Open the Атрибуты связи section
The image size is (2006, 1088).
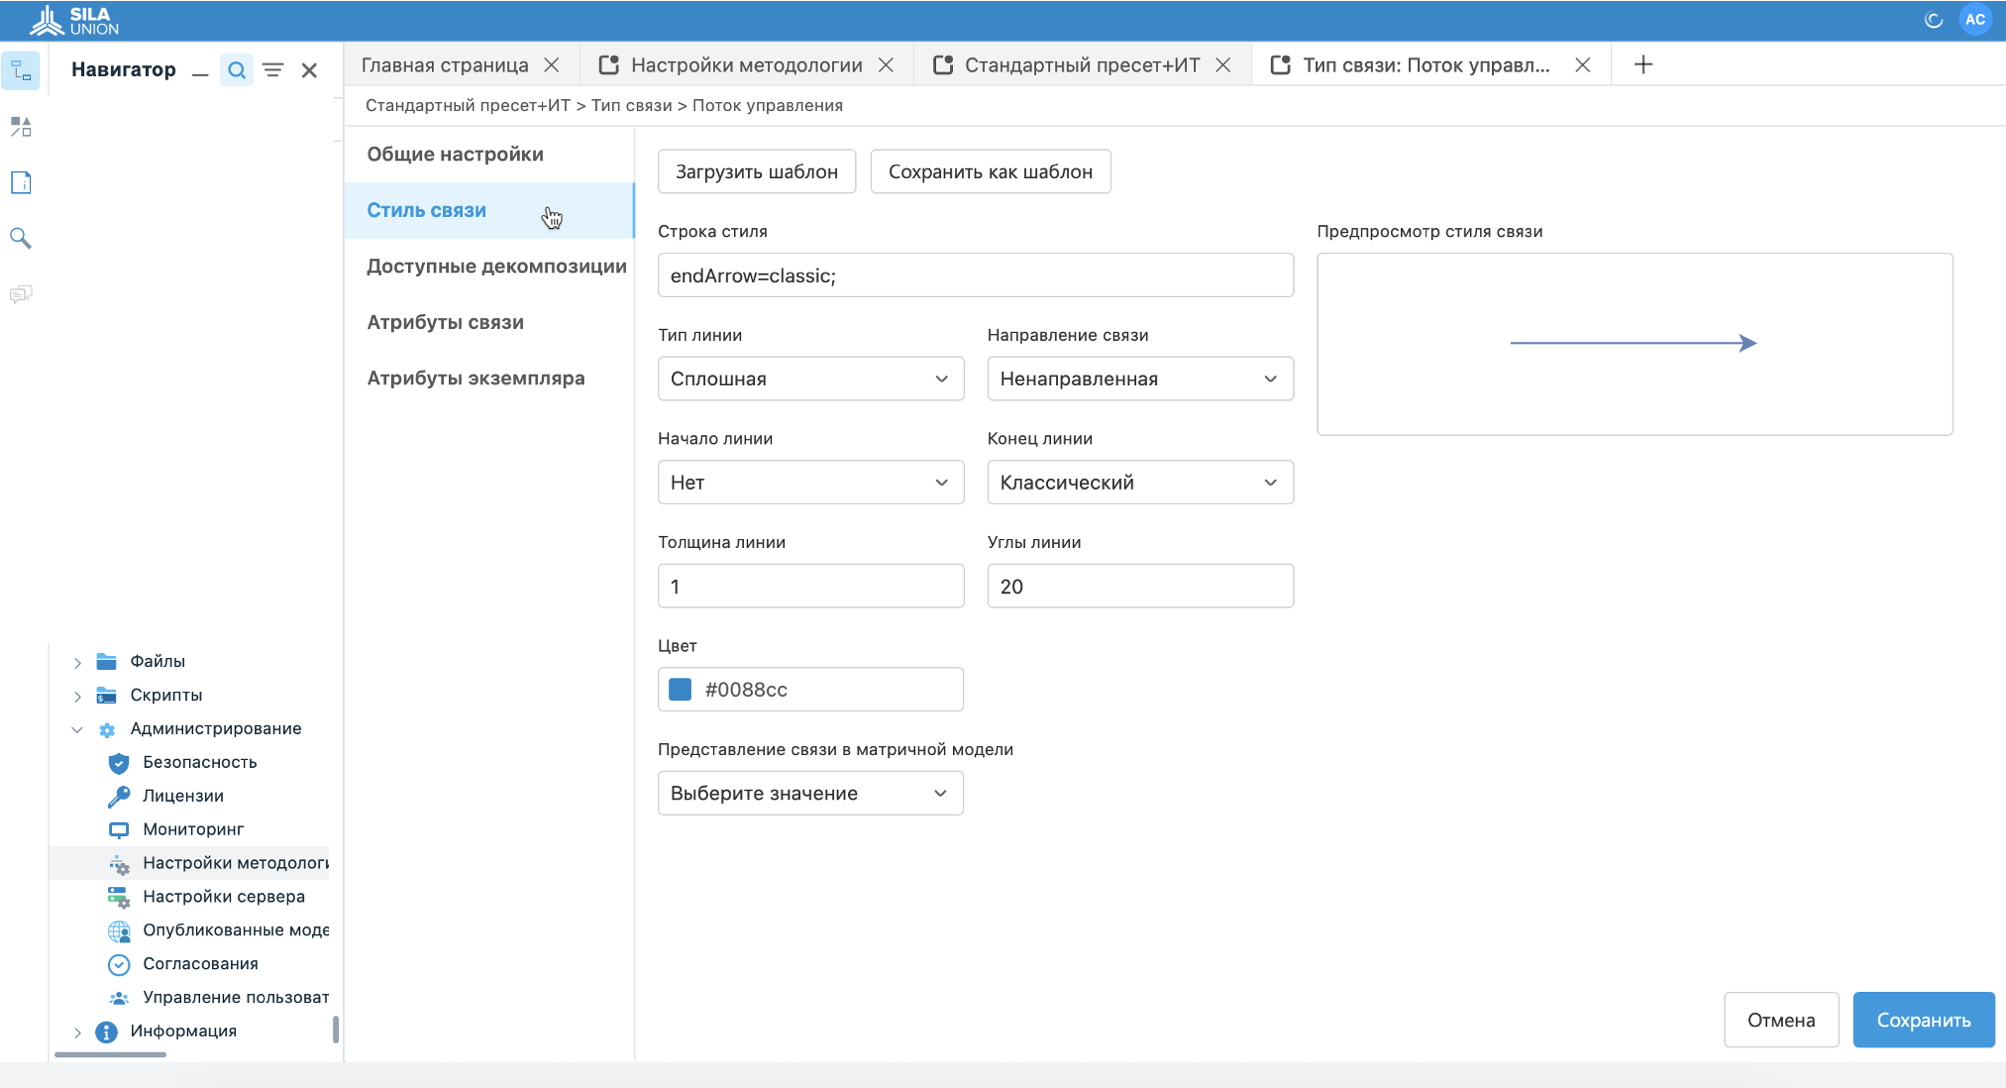[x=445, y=322]
